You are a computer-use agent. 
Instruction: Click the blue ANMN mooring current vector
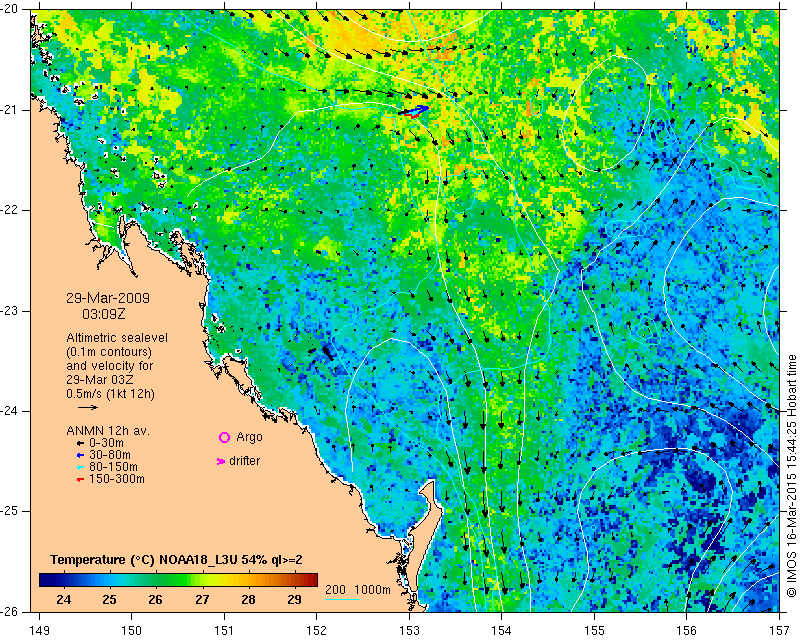click(x=416, y=110)
